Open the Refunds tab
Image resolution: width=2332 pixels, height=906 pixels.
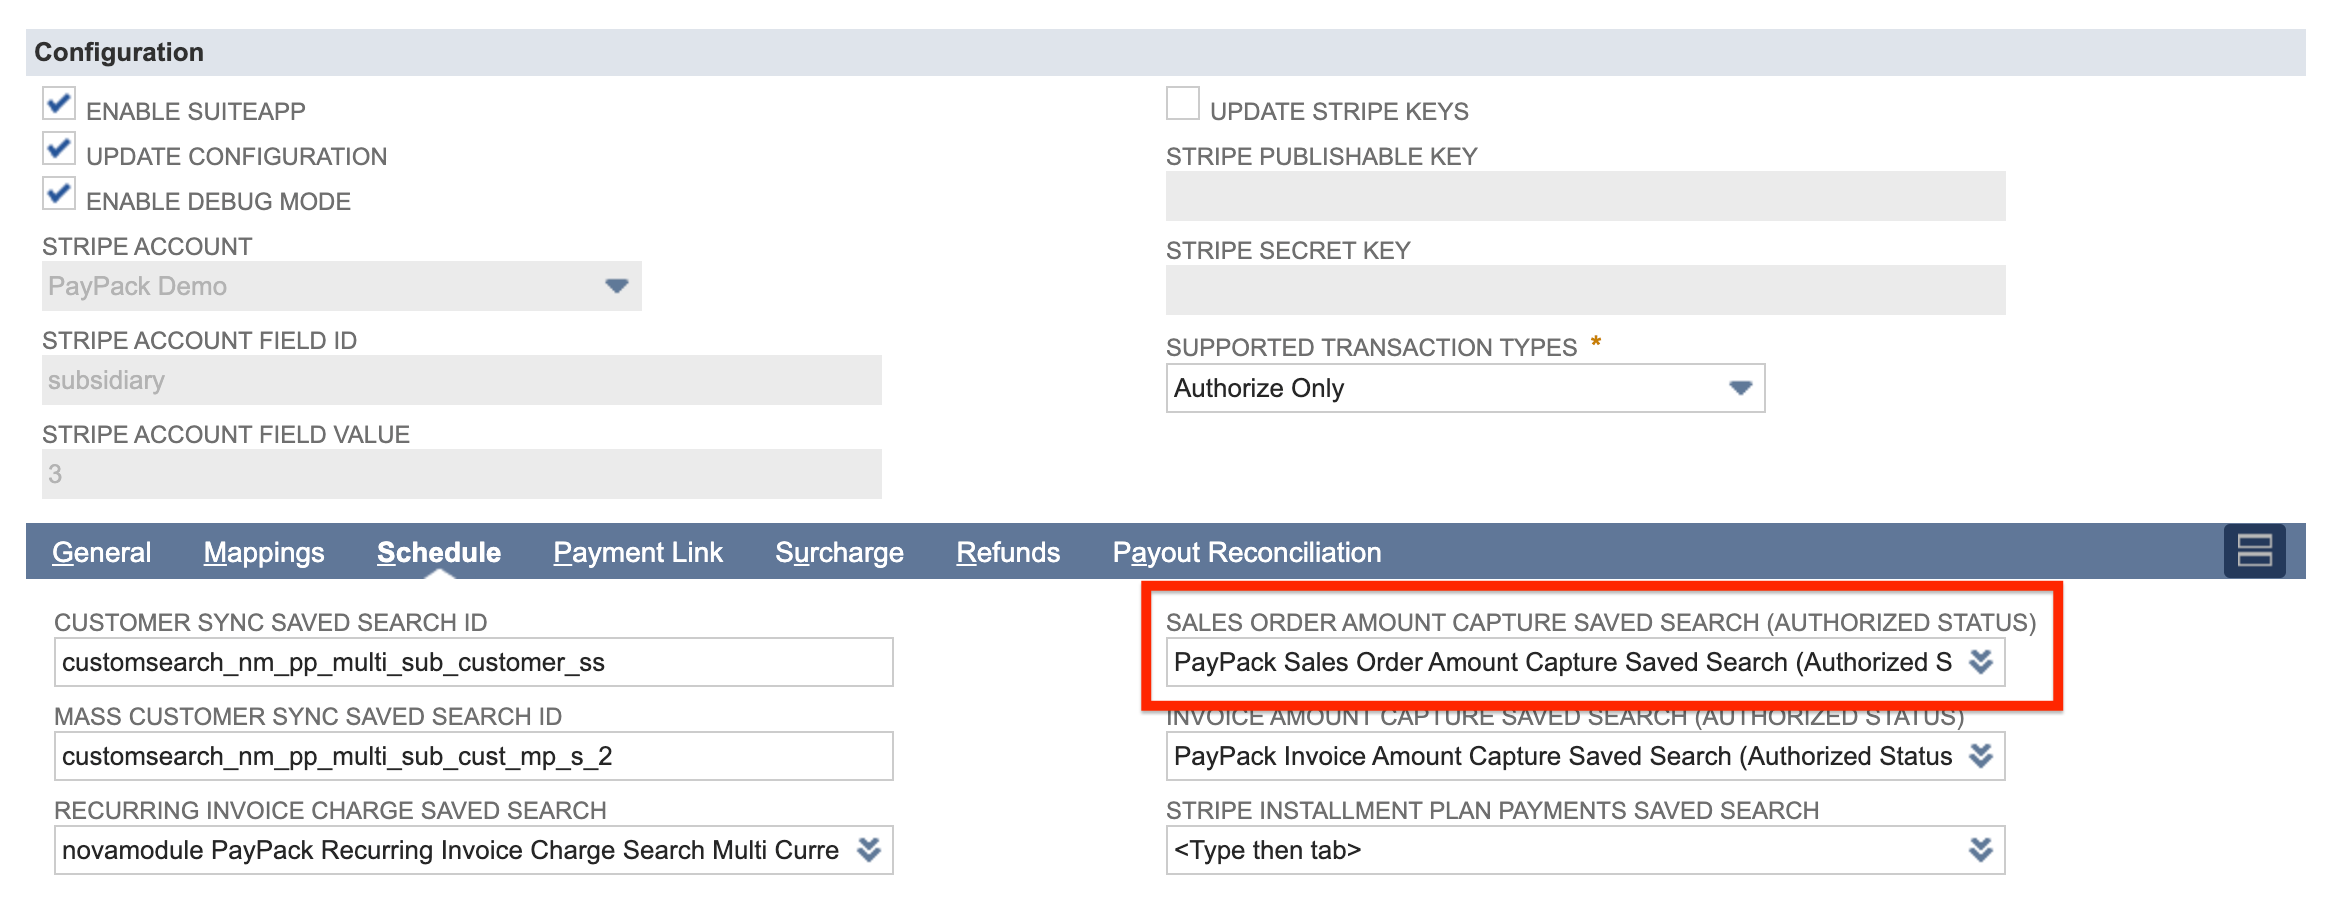pyautogui.click(x=1008, y=551)
